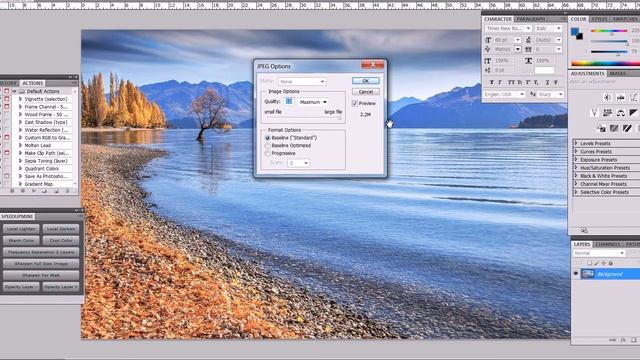Apply Faux Bold in Character panel
This screenshot has height=360, width=640.
click(x=492, y=82)
